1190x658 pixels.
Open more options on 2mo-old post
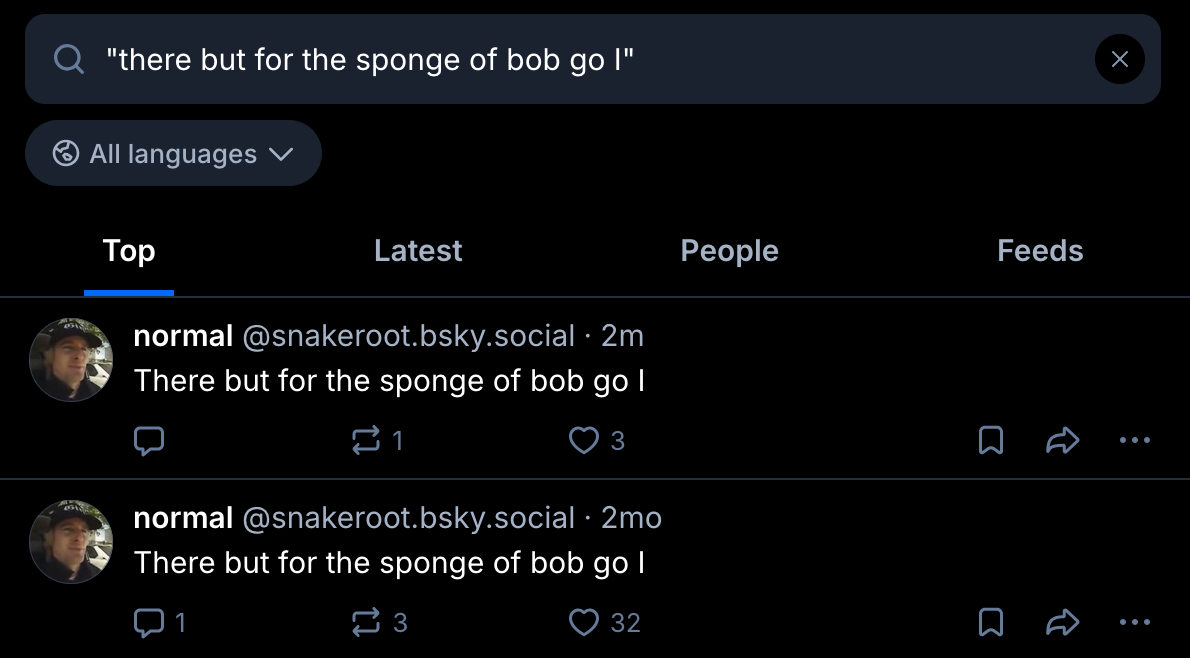(1135, 623)
